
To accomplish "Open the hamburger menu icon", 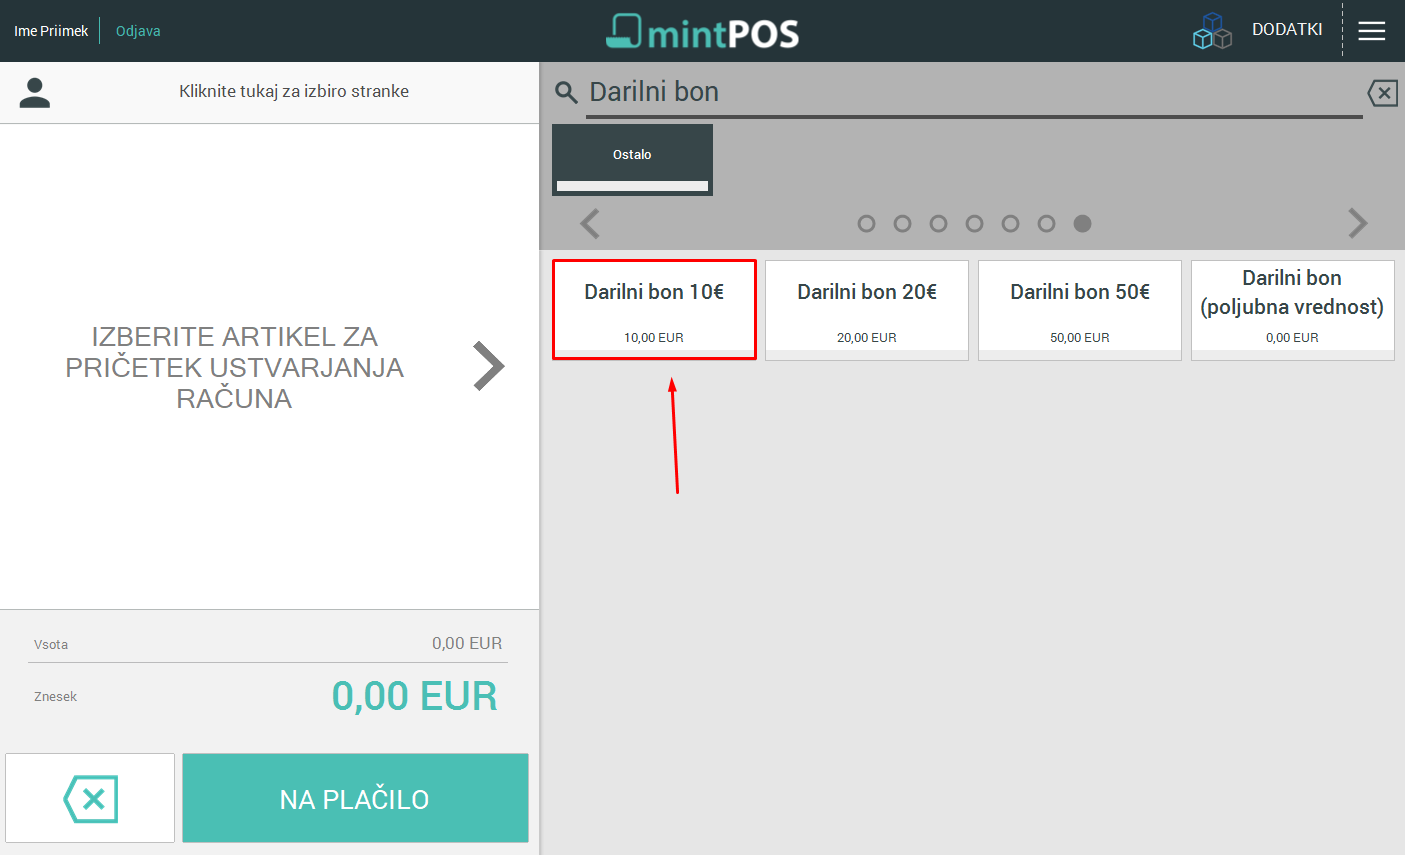I will point(1372,31).
